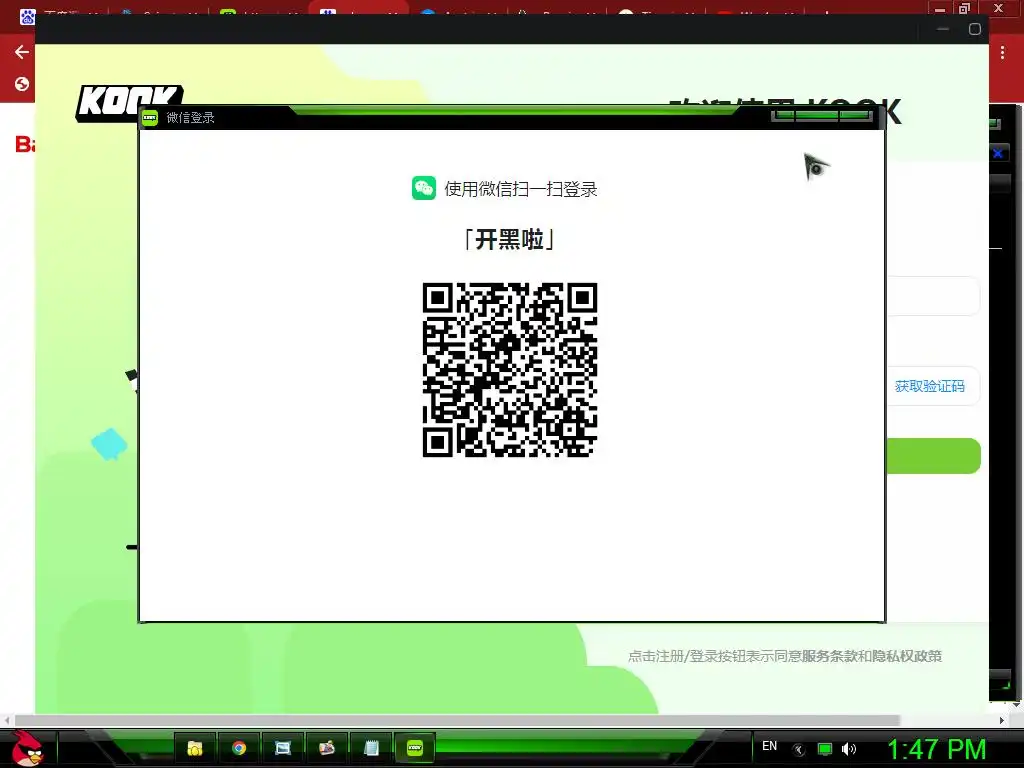
Task: Click the 使用微信扫一扫登录 text
Action: click(x=521, y=189)
